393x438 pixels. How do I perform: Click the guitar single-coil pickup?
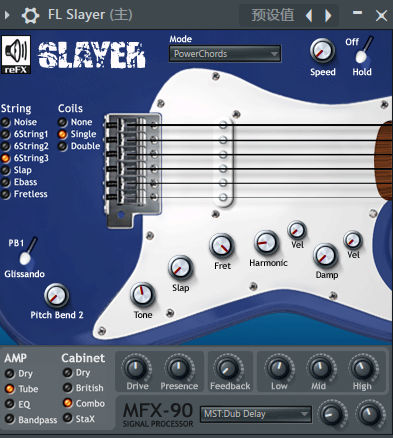[223, 161]
